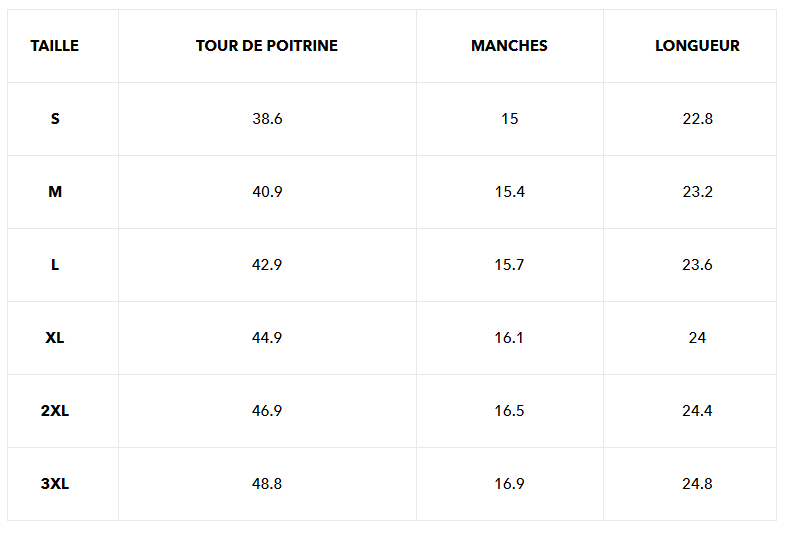This screenshot has width=786, height=543.
Task: Click the TAILLE column header
Action: 55,46
